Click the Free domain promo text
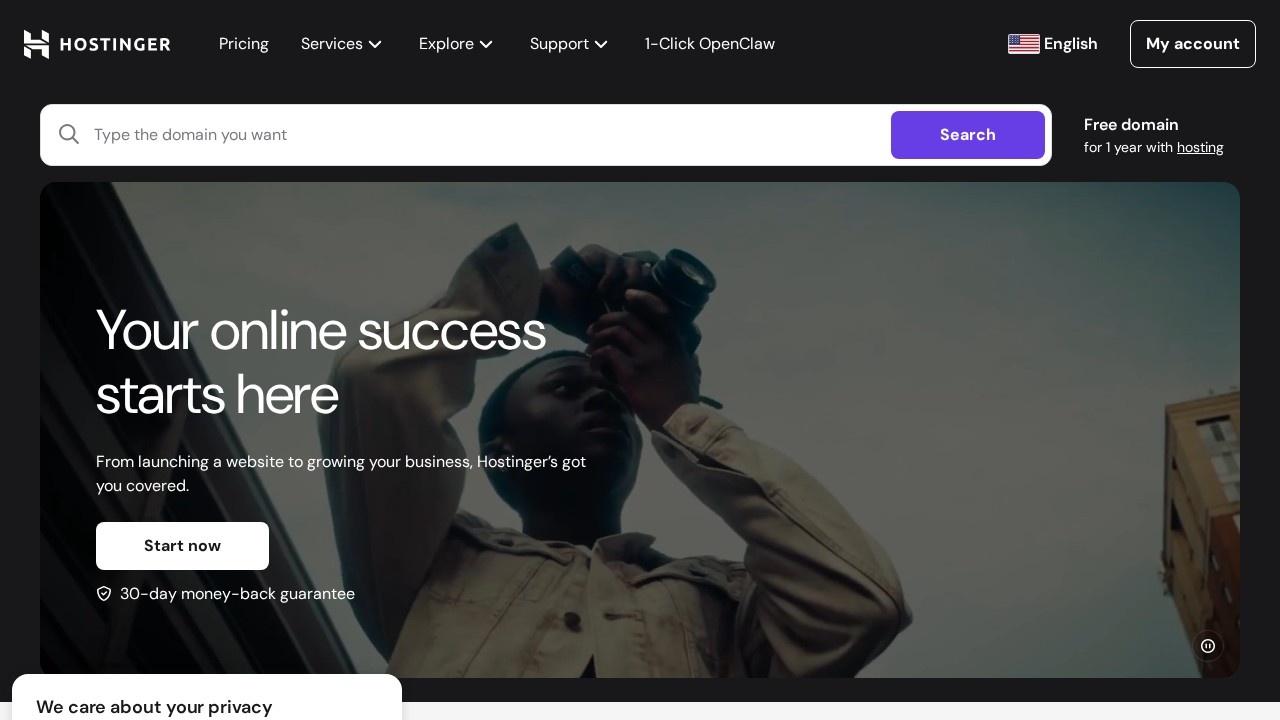1280x720 pixels. point(1131,125)
